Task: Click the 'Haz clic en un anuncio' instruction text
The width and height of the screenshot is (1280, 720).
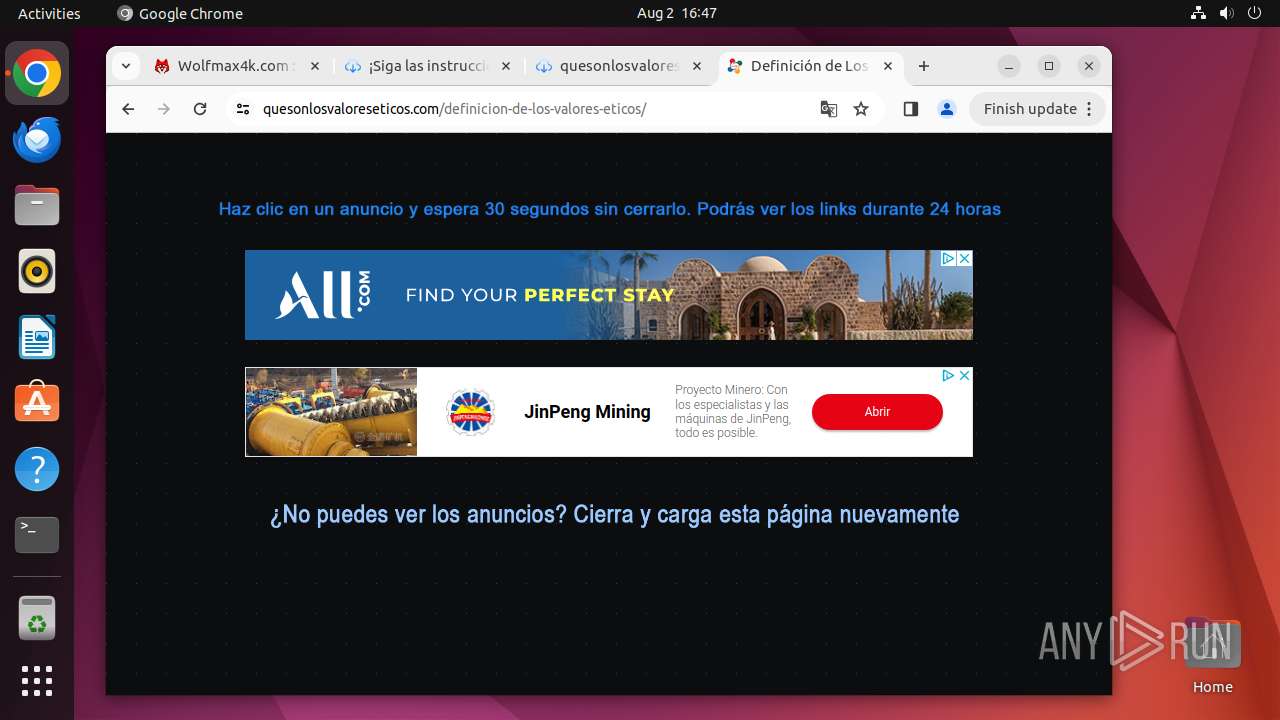Action: point(610,209)
